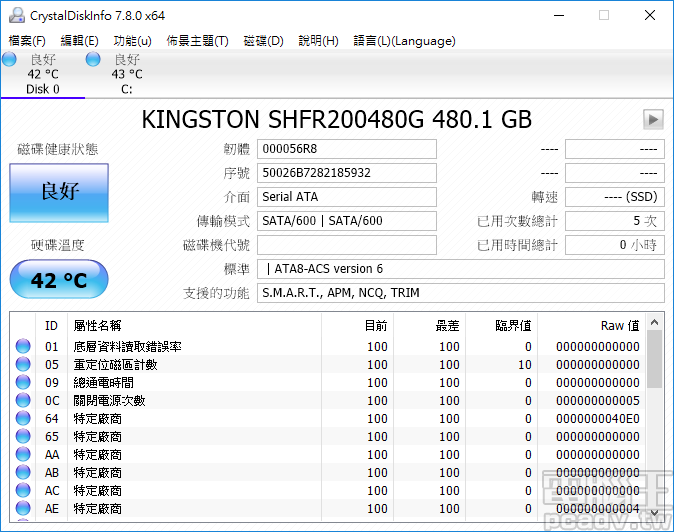
Task: Open the 編輯(E) menu
Action: point(80,41)
